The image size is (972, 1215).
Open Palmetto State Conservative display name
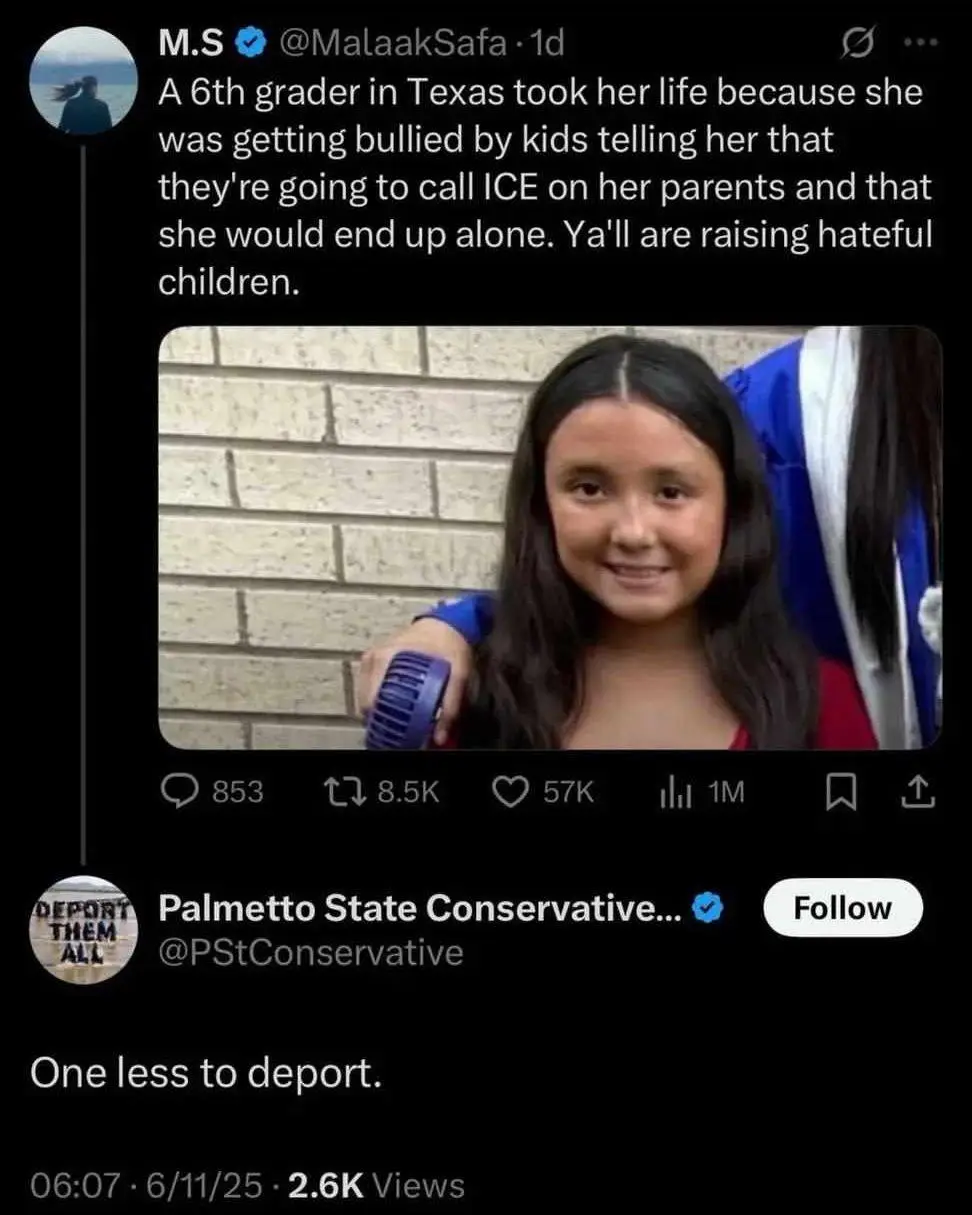click(421, 908)
